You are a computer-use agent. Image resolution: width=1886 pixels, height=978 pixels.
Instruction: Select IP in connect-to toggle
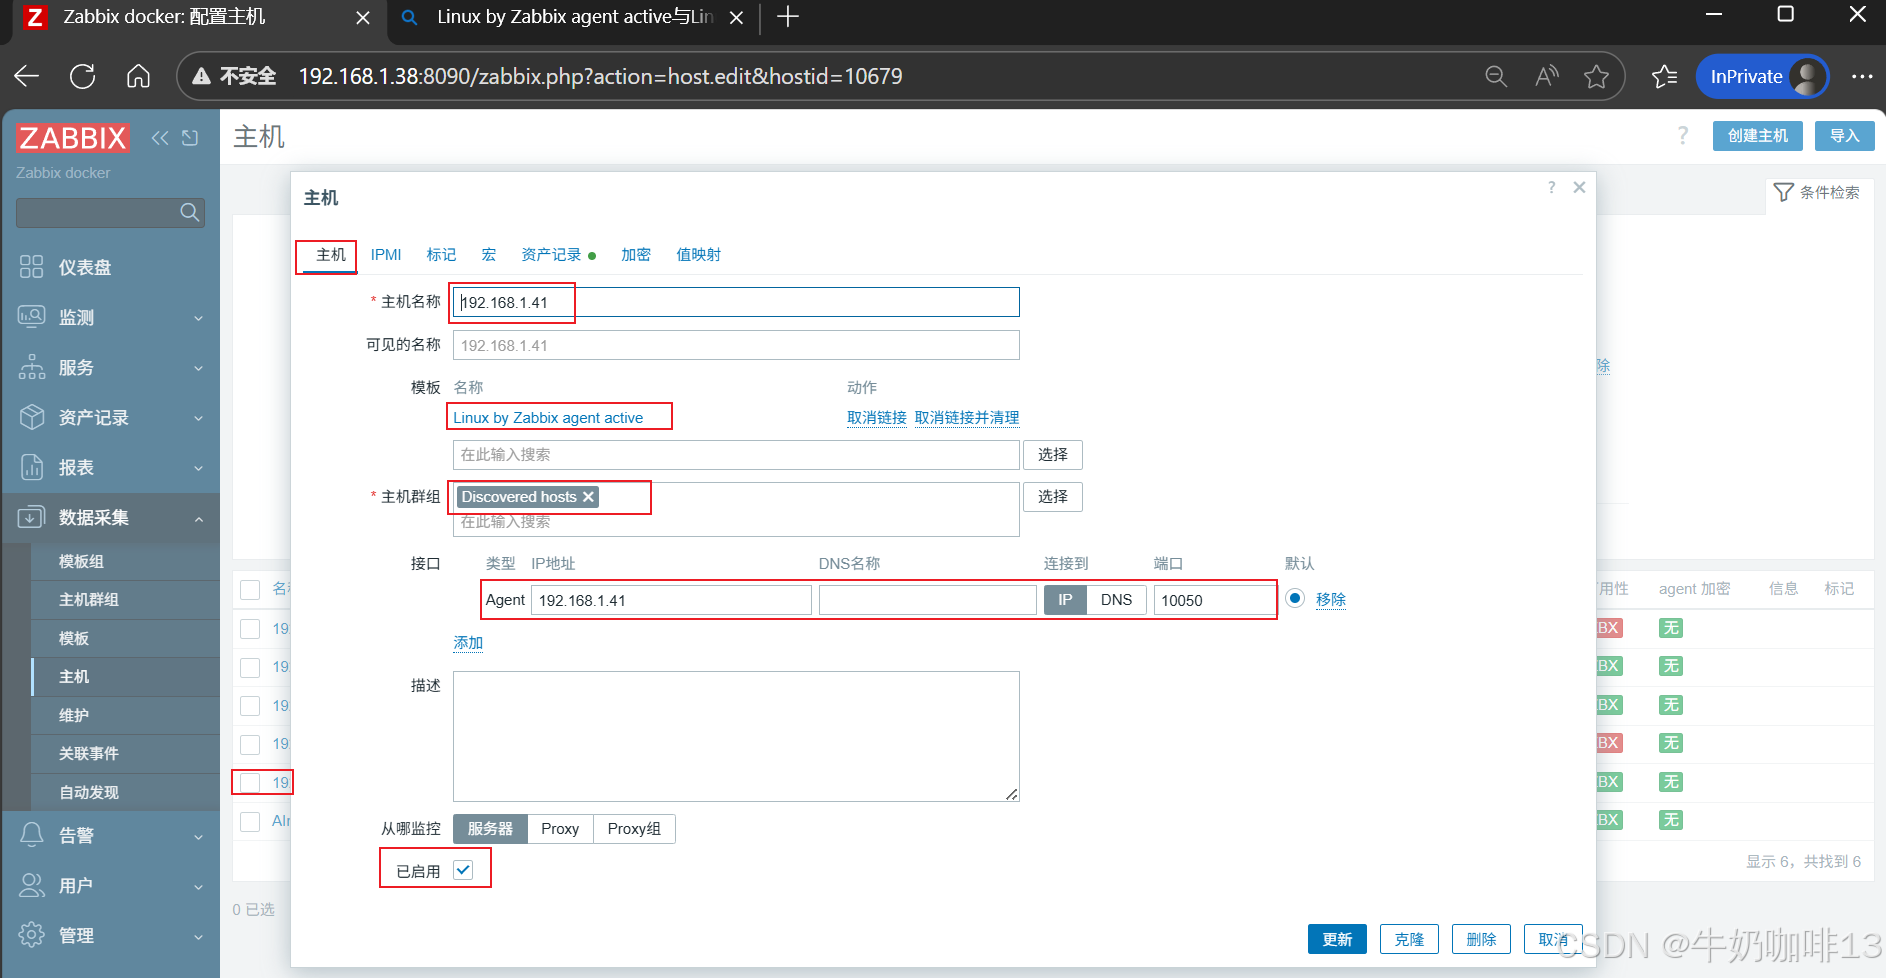click(1065, 600)
